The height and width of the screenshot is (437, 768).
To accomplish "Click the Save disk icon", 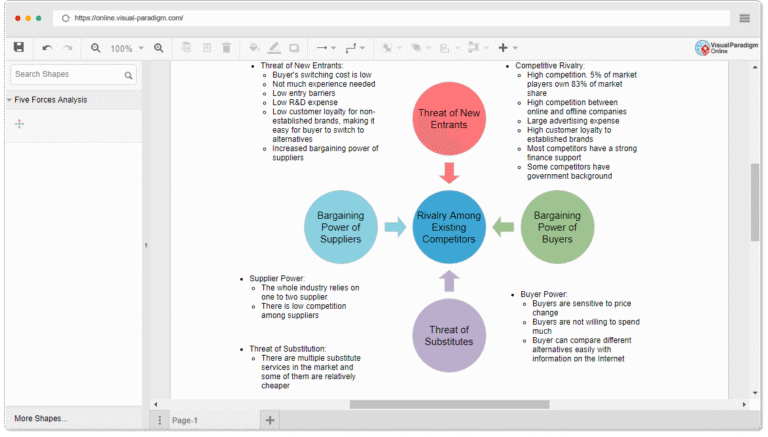I will tap(18, 47).
